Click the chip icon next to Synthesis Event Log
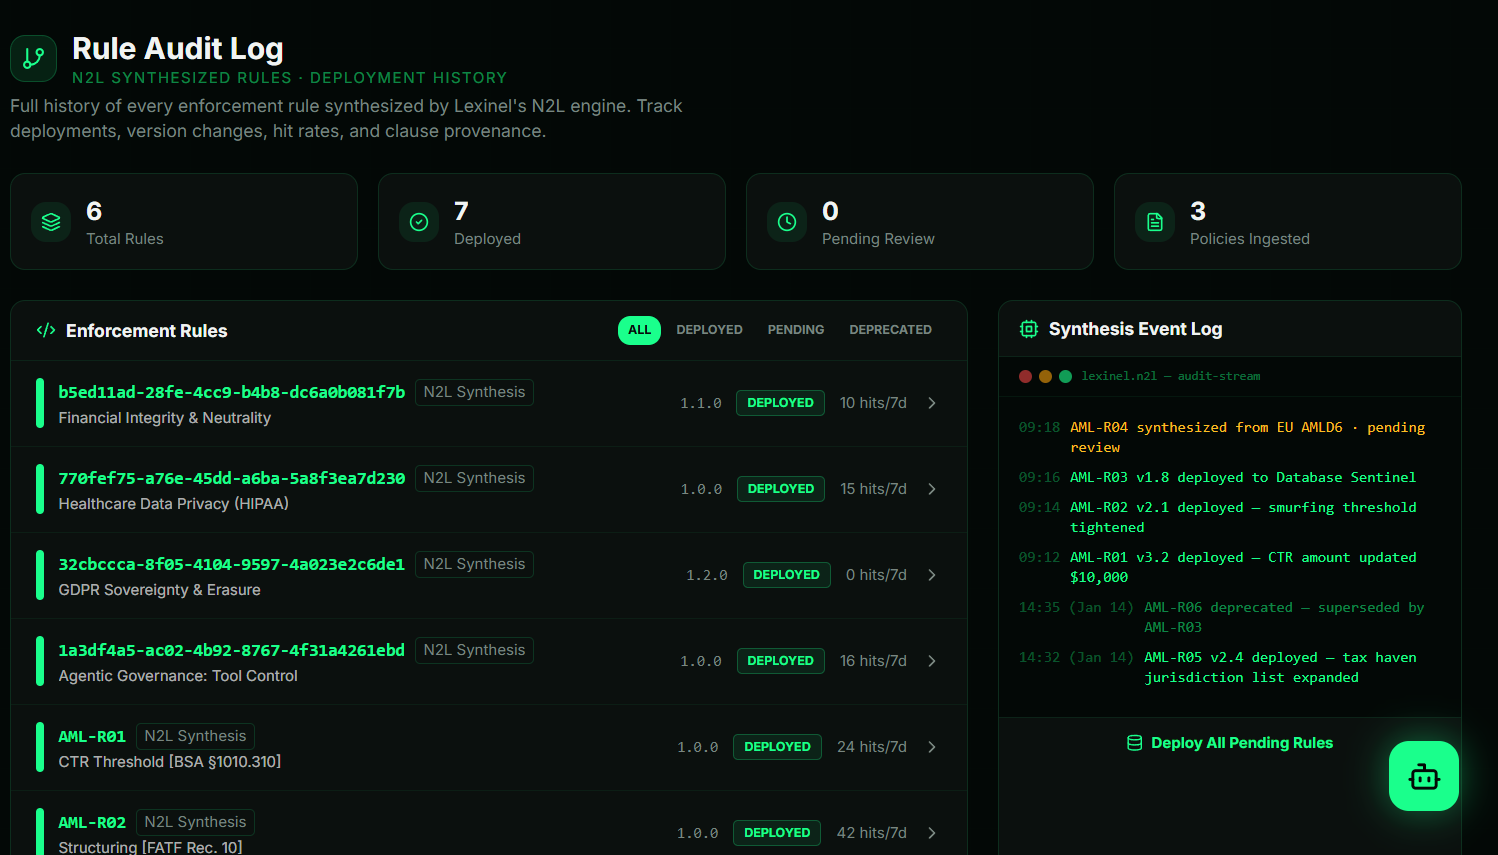The height and width of the screenshot is (855, 1498). 1029,328
